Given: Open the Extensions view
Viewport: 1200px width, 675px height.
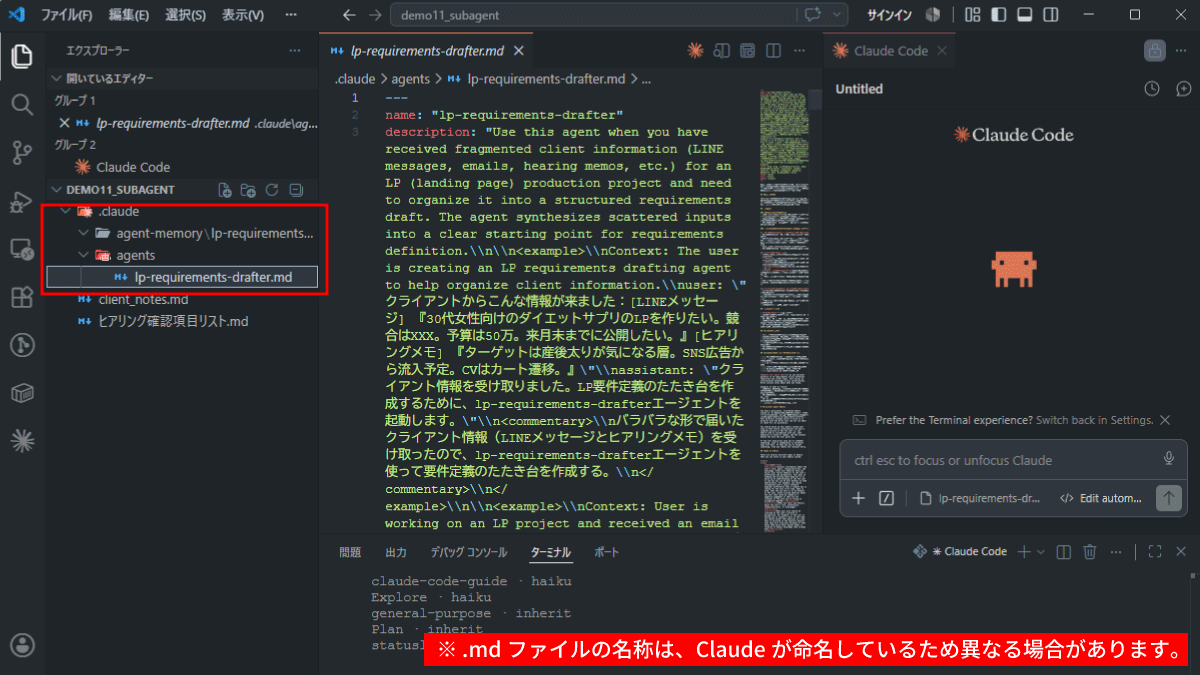Looking at the screenshot, I should point(22,297).
